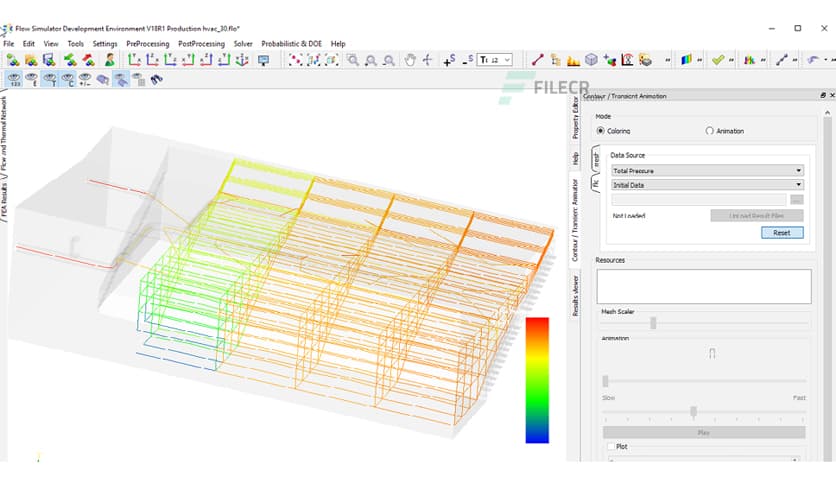
Task: Select the Coloring mode radio button
Action: coord(601,131)
